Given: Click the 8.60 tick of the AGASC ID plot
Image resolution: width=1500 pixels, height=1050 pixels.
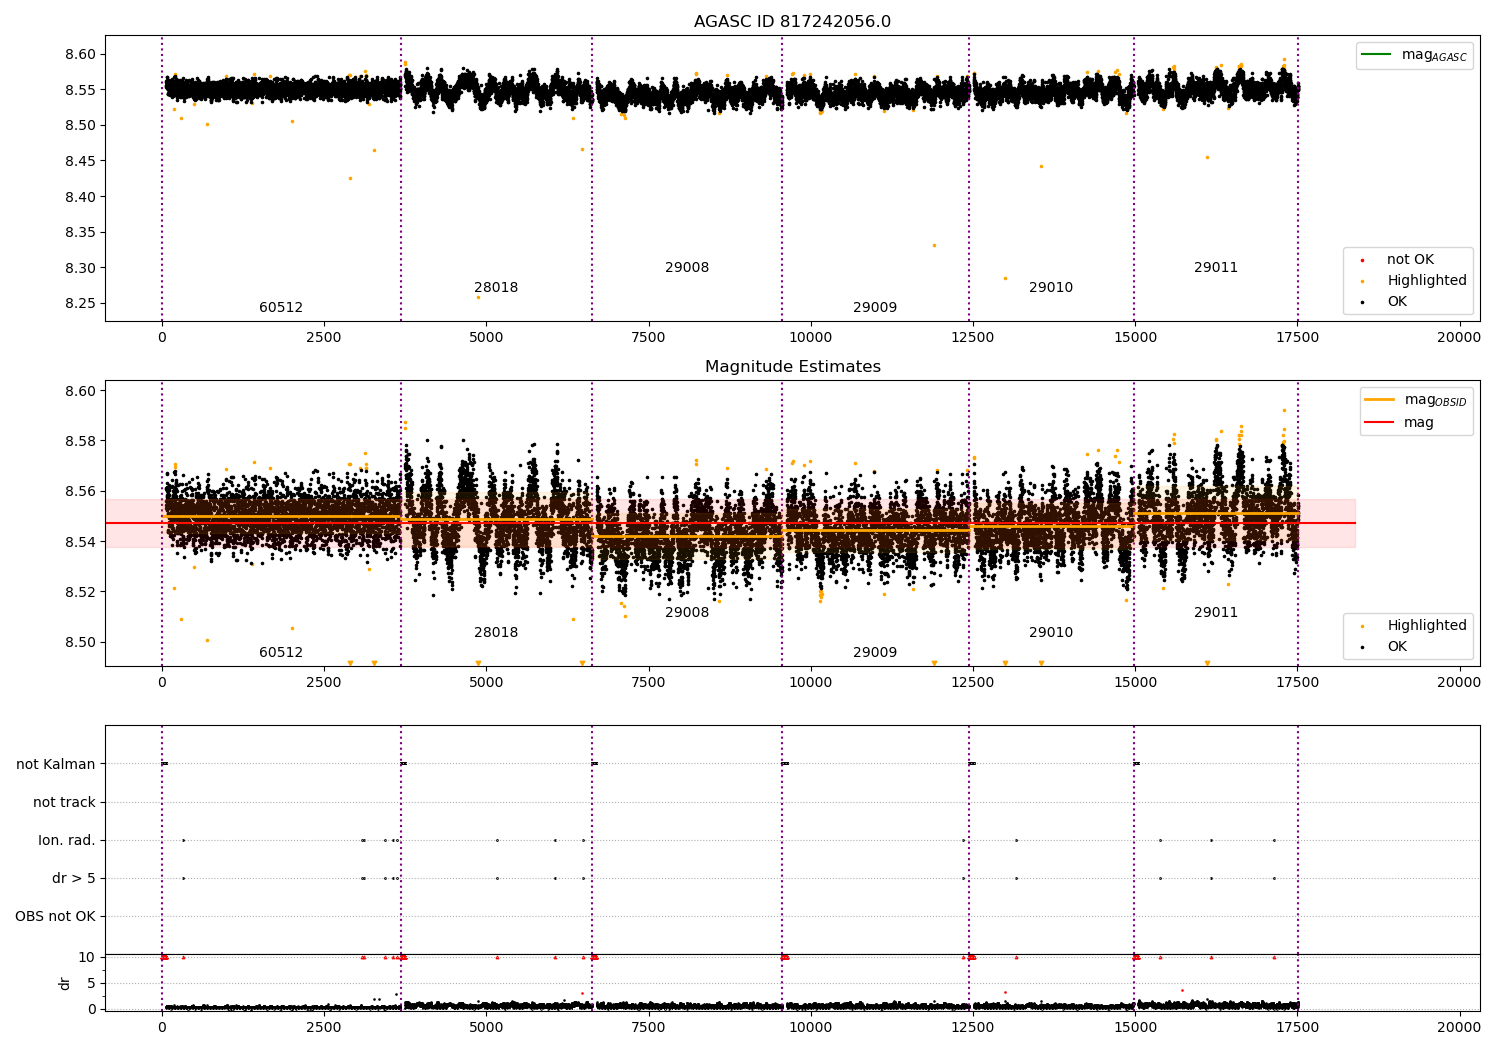Looking at the screenshot, I should [x=79, y=54].
